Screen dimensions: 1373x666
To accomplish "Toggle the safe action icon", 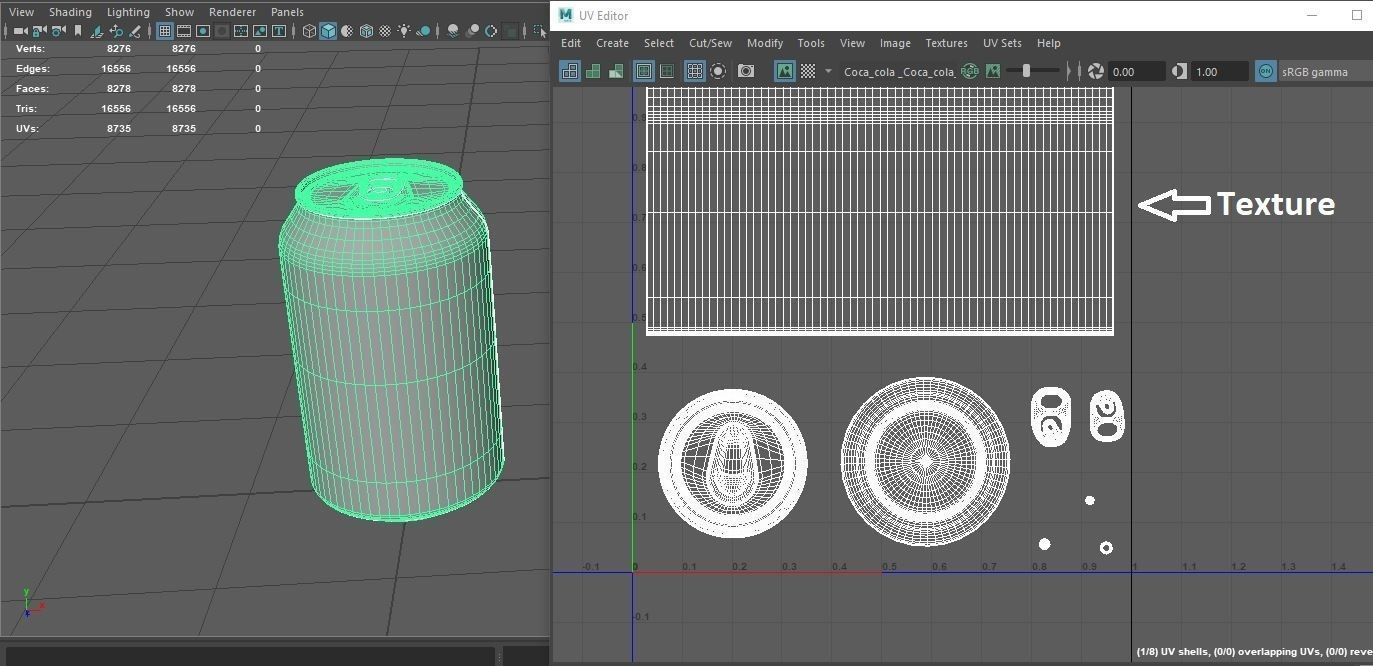I will click(x=260, y=31).
